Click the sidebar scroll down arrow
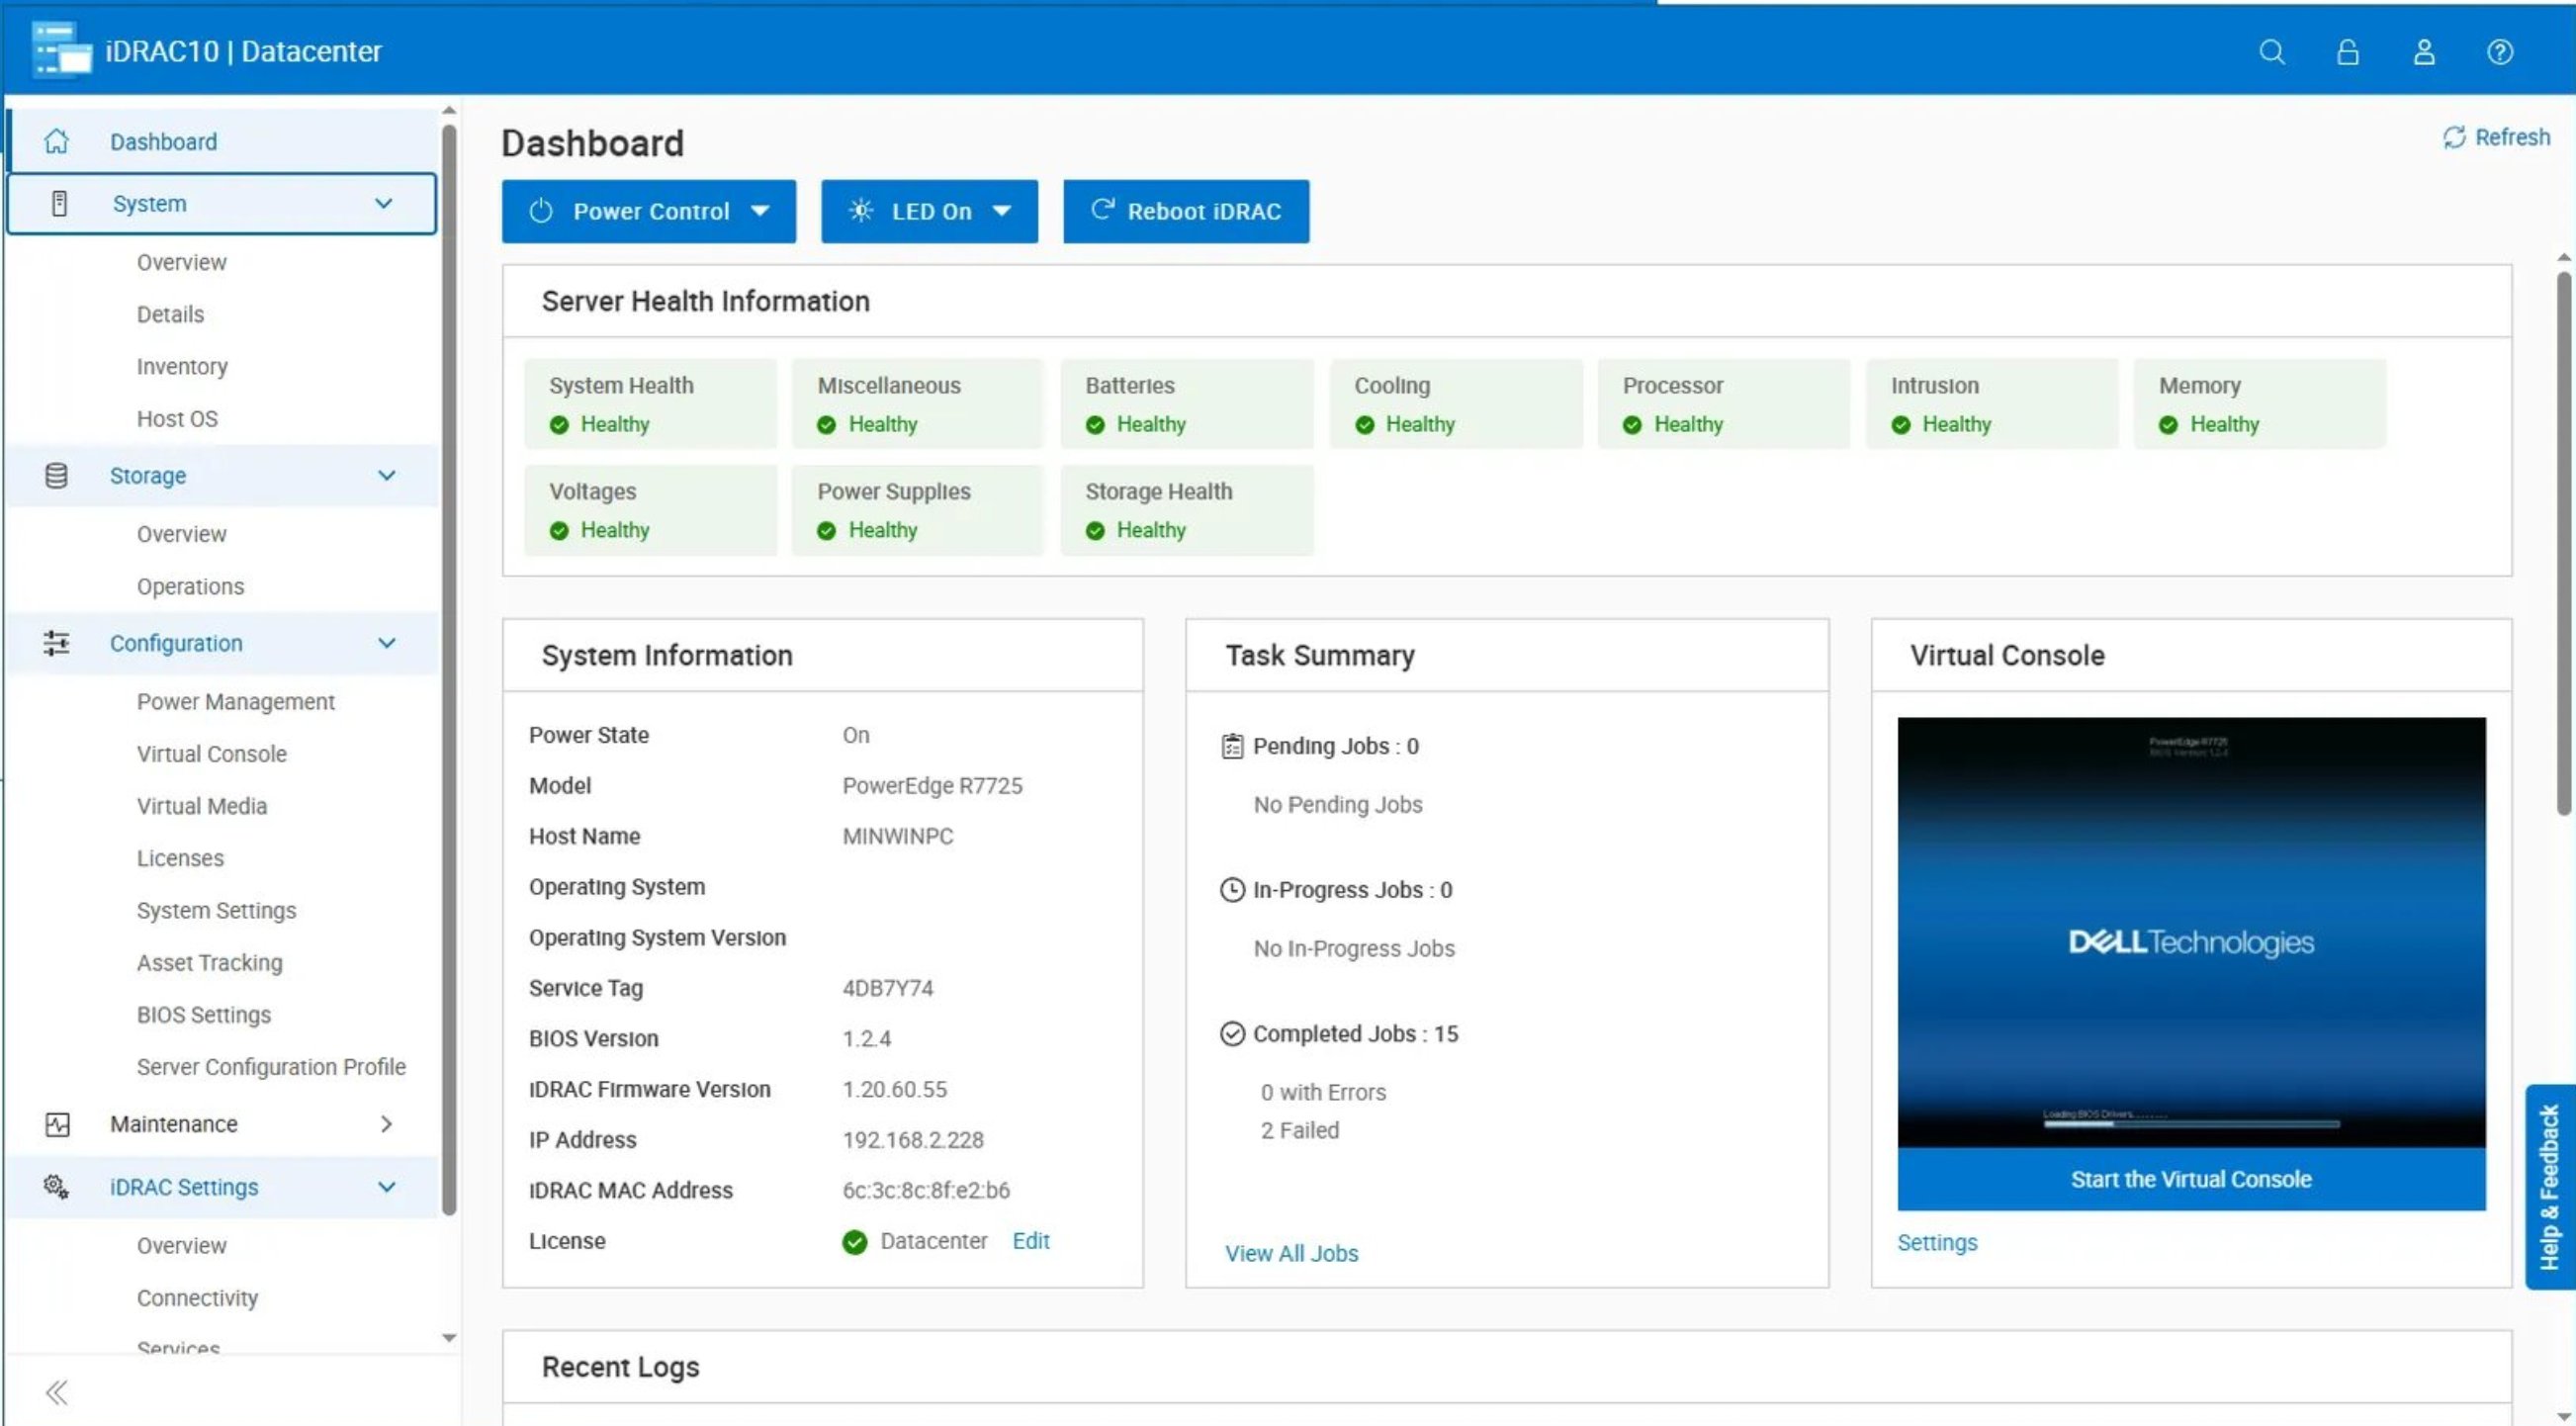The image size is (2576, 1426). coord(449,1337)
